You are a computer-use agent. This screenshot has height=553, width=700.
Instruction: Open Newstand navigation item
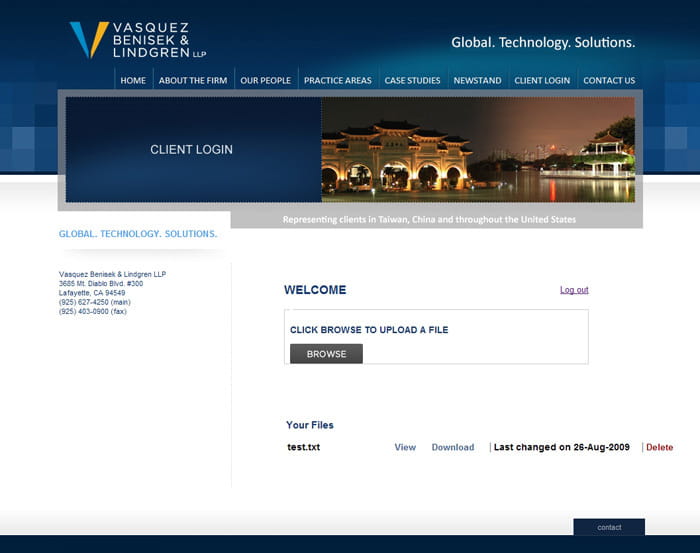pyautogui.click(x=477, y=80)
